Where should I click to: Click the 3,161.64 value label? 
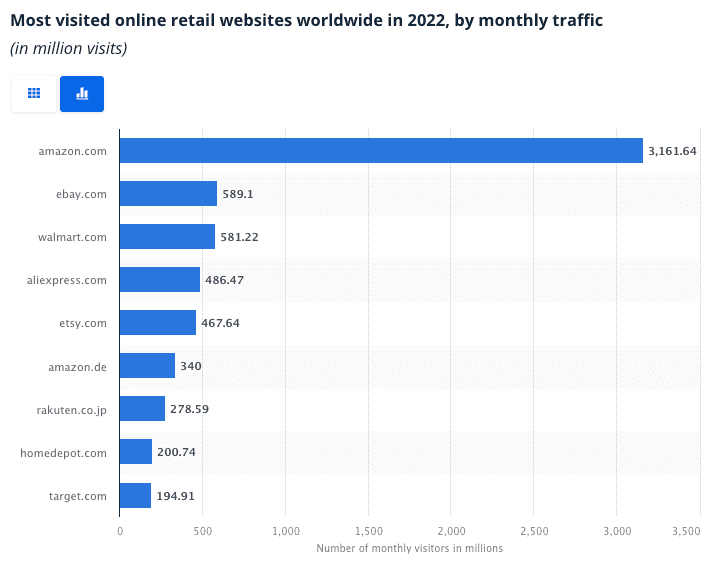(x=672, y=151)
